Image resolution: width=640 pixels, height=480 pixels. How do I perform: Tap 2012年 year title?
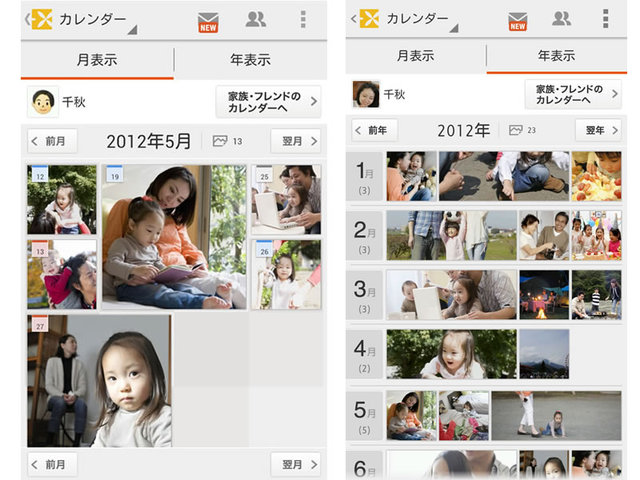[464, 130]
